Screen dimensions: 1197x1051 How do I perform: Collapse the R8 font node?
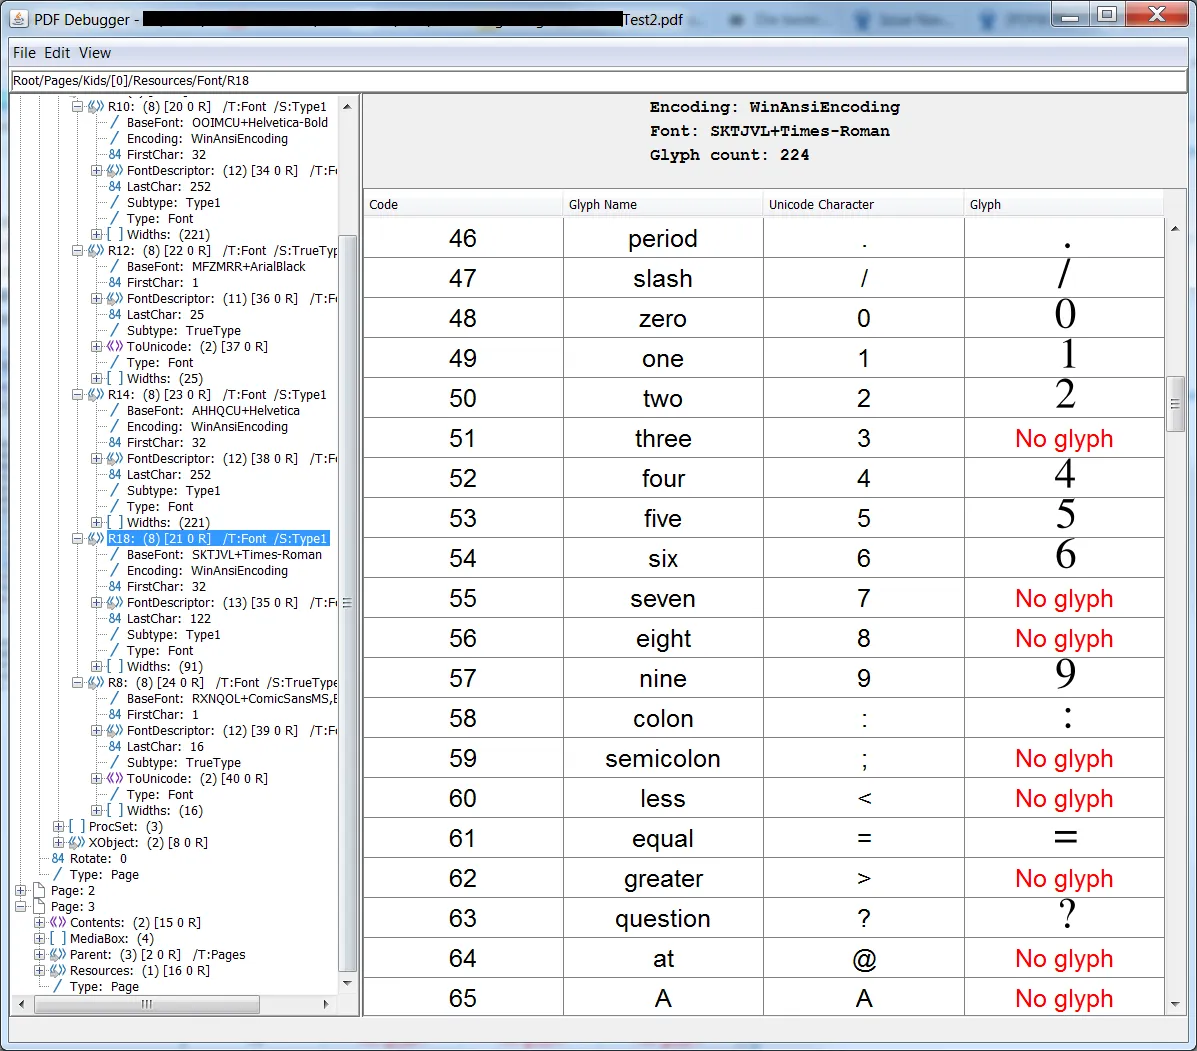click(77, 682)
